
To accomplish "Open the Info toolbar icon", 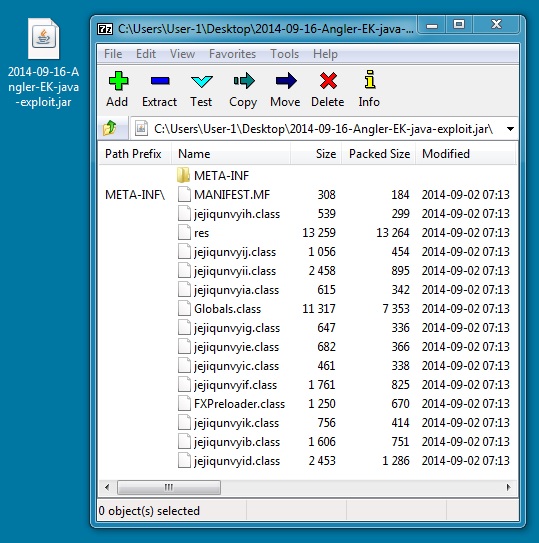I will click(370, 79).
